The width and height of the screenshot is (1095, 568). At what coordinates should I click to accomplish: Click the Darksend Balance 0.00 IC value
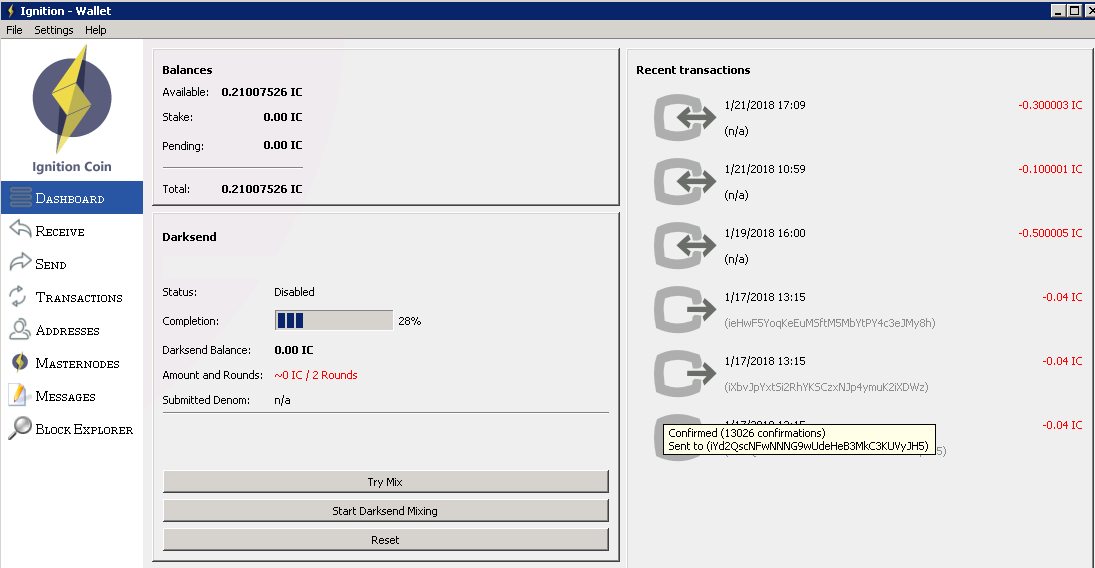(x=293, y=350)
